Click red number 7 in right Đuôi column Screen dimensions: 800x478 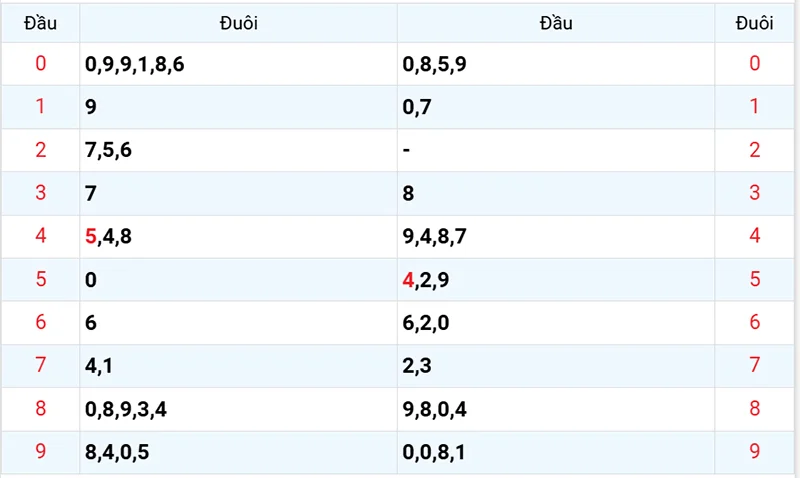pos(755,366)
